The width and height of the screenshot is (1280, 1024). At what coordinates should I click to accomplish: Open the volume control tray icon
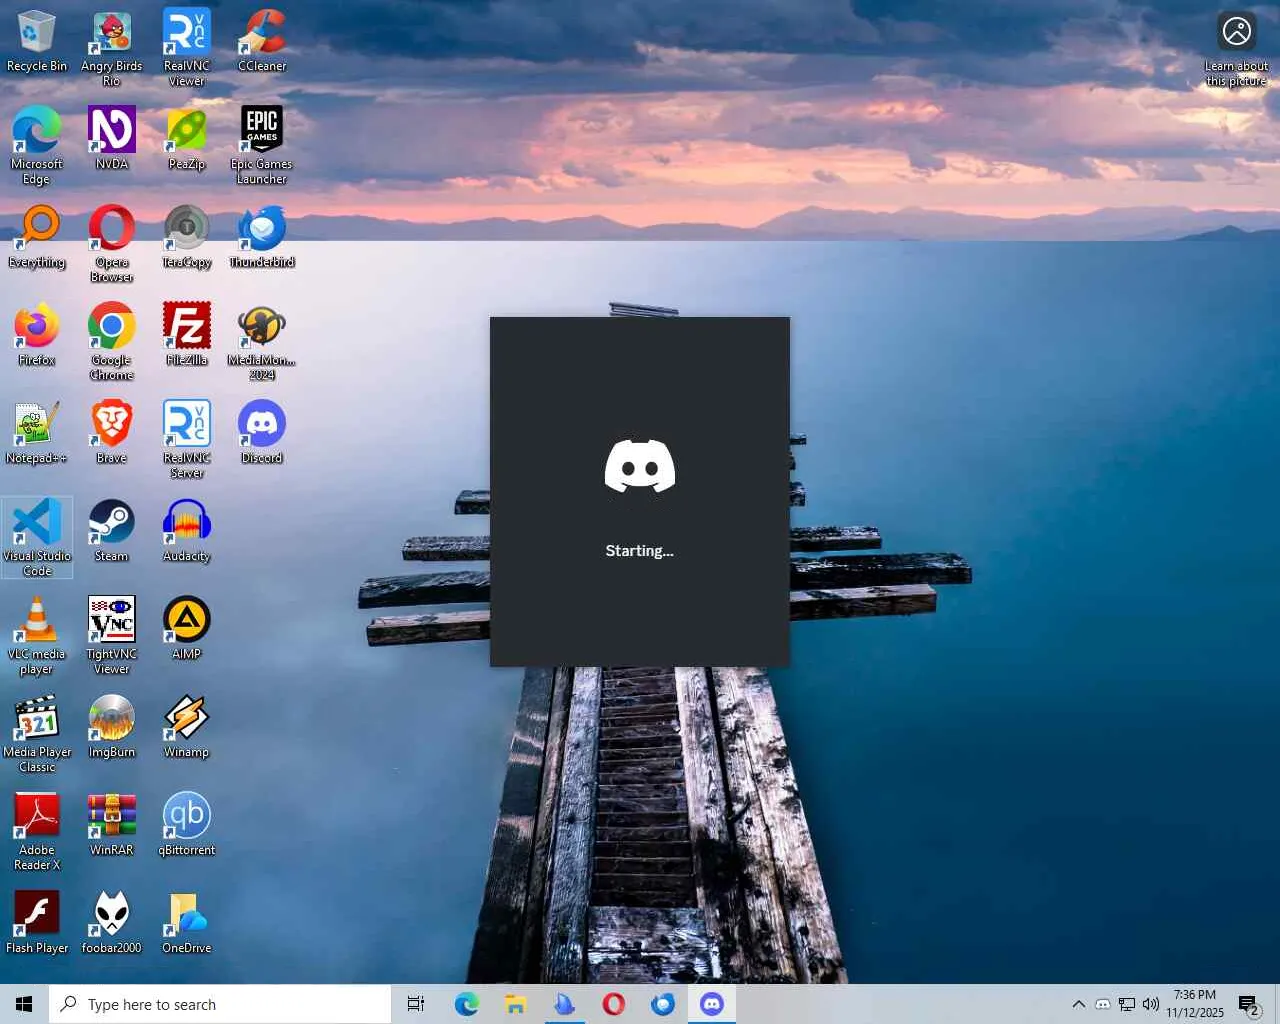(1151, 1004)
